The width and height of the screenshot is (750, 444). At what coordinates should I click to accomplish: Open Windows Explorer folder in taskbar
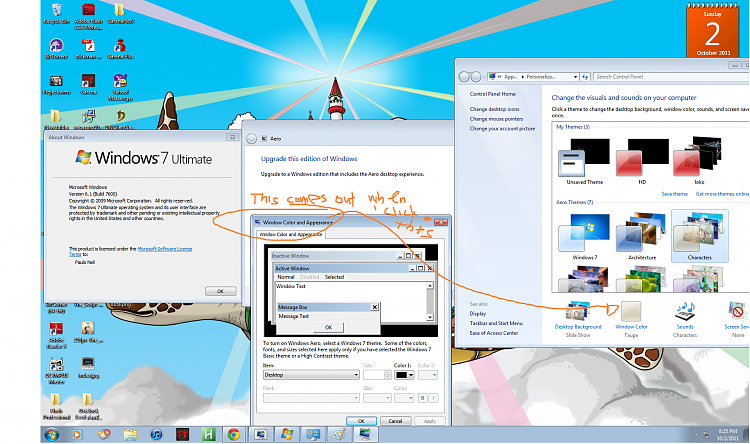[x=130, y=434]
